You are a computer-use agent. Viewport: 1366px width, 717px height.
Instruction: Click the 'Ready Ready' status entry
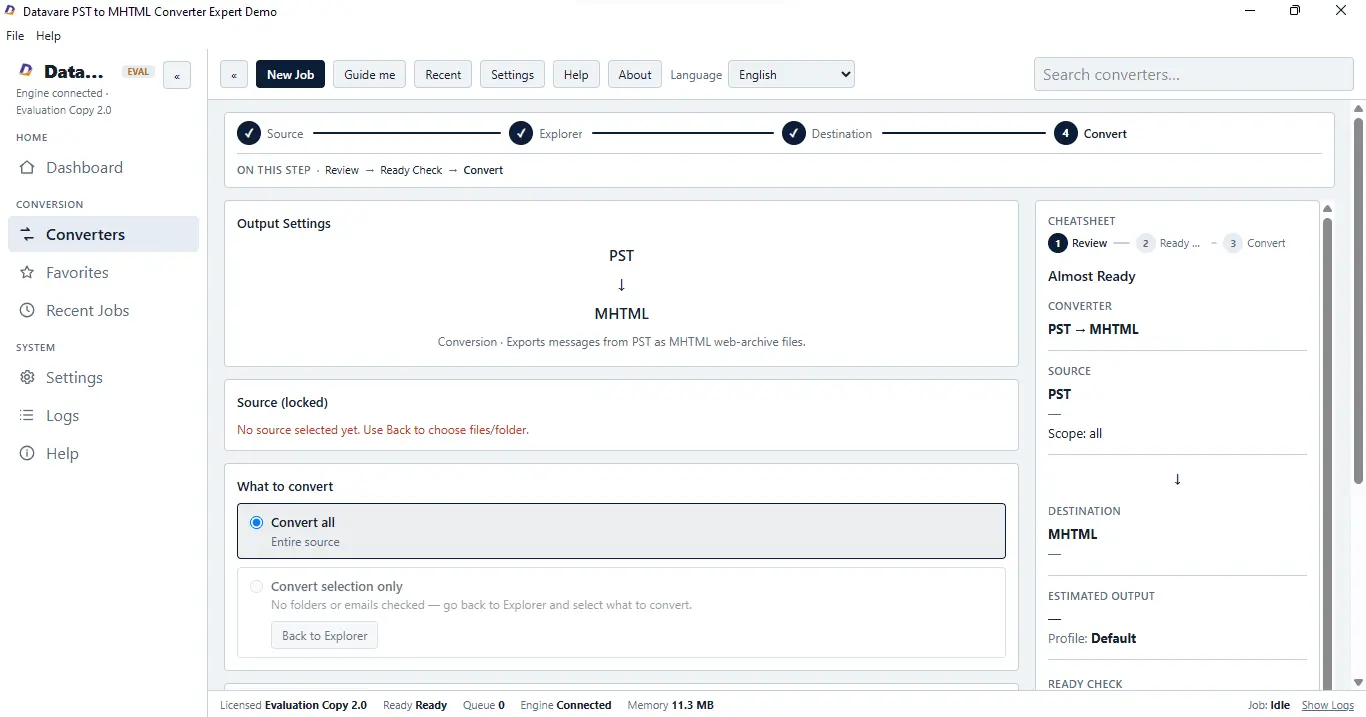(x=415, y=705)
